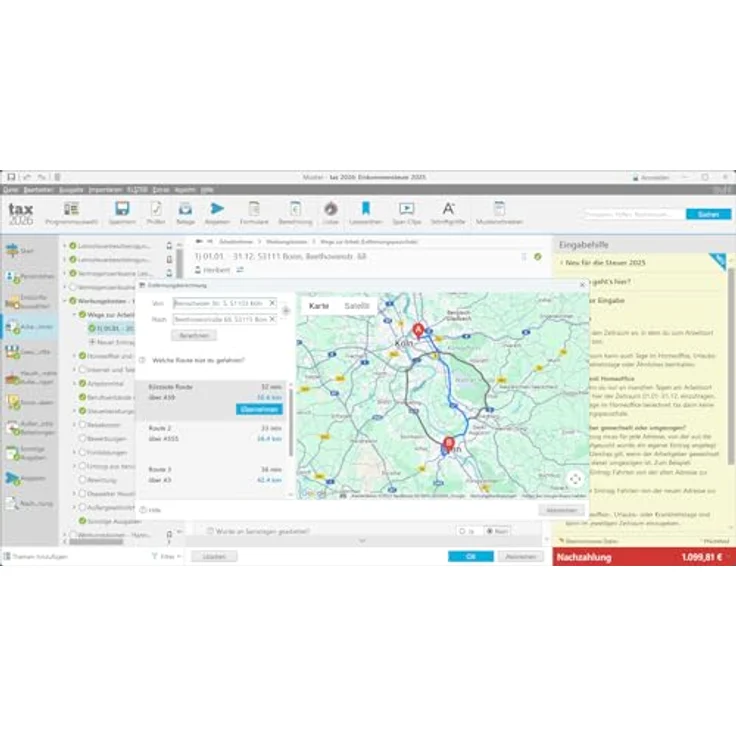
Task: Select the highlighted Arbeitnehmer sidebar section
Action: click(x=29, y=327)
